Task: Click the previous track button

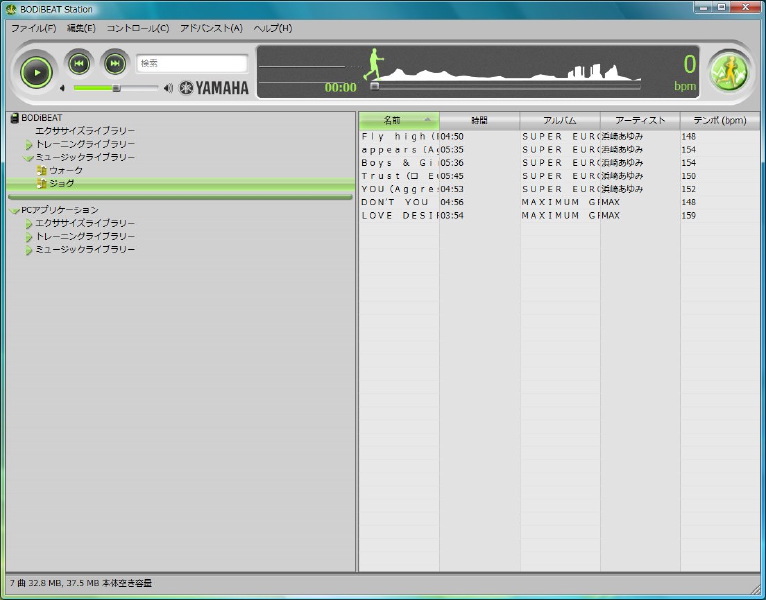Action: 79,64
